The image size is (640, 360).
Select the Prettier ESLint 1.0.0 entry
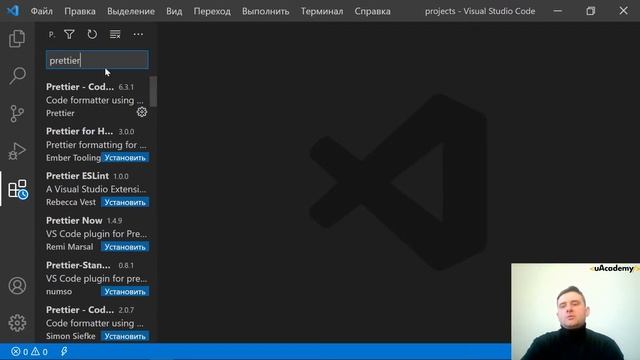pyautogui.click(x=97, y=189)
